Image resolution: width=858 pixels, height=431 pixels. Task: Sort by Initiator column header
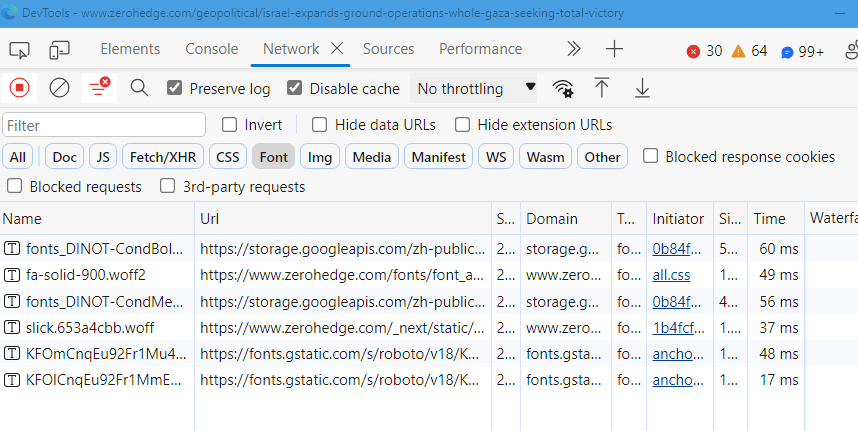tap(680, 218)
